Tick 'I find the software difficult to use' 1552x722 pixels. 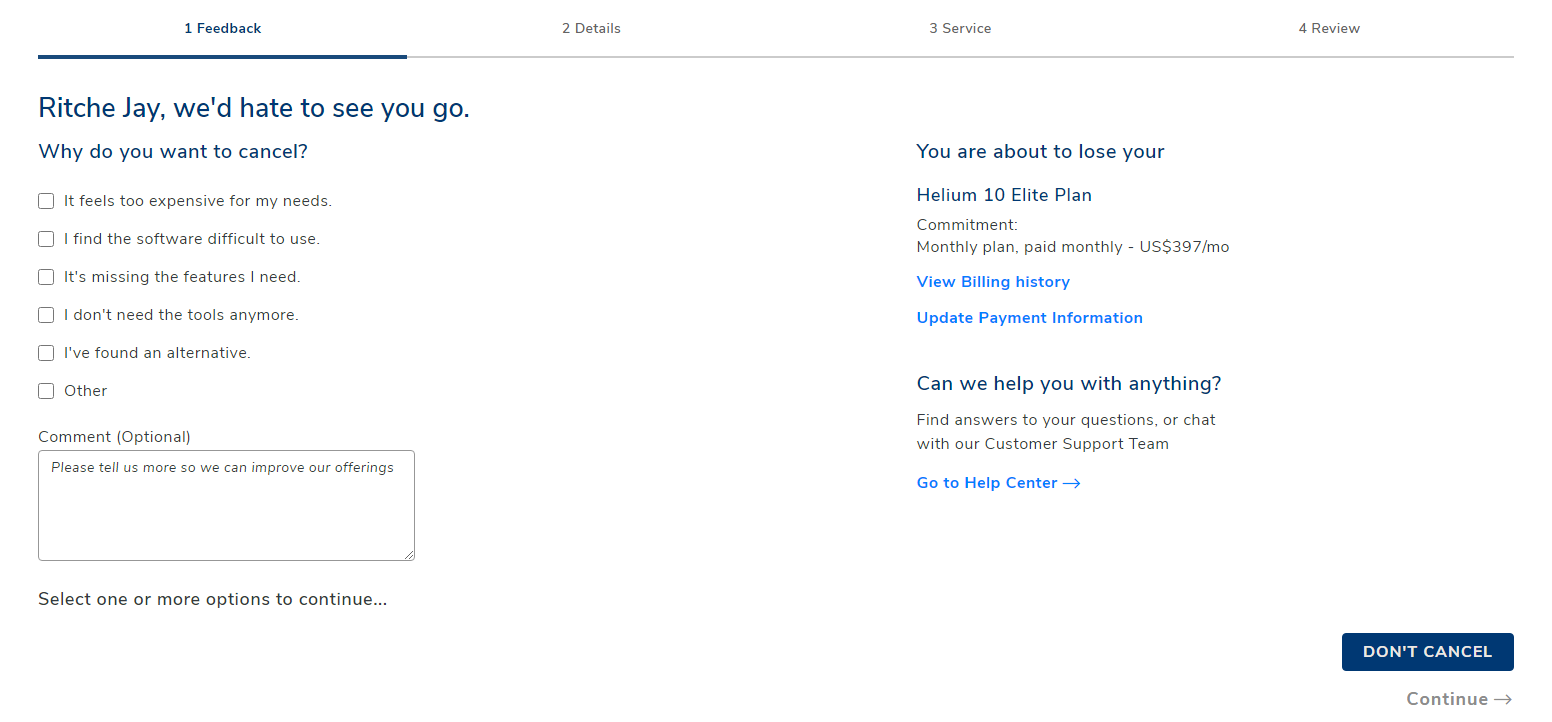coord(46,239)
